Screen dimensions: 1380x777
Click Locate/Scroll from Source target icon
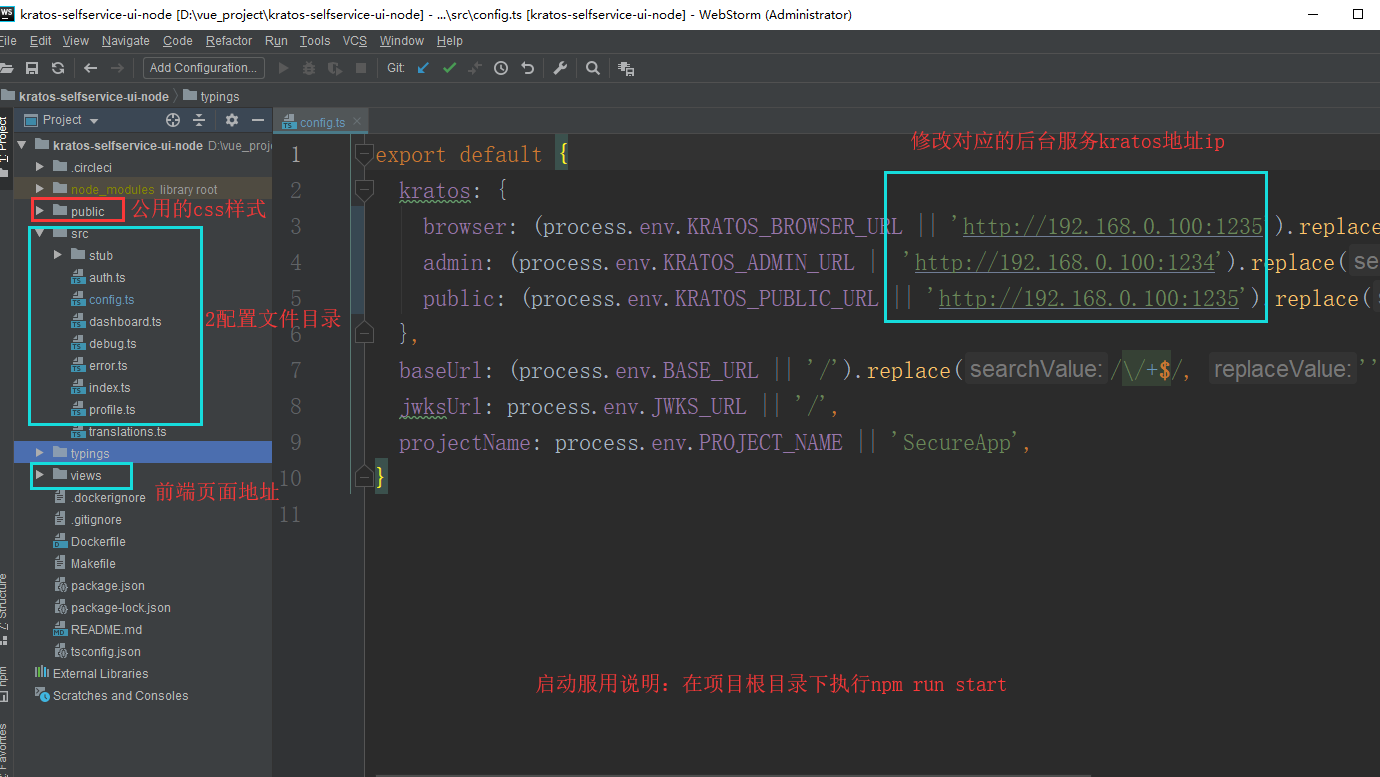click(x=173, y=120)
